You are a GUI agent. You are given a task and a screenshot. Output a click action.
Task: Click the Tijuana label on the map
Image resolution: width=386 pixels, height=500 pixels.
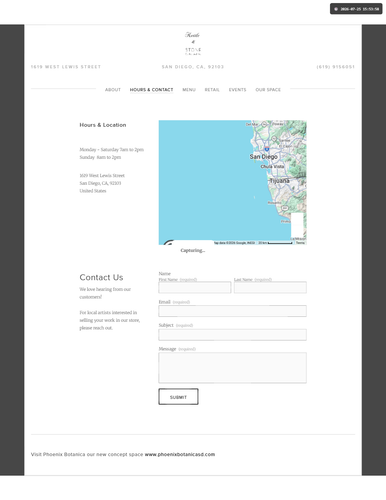[x=279, y=181]
